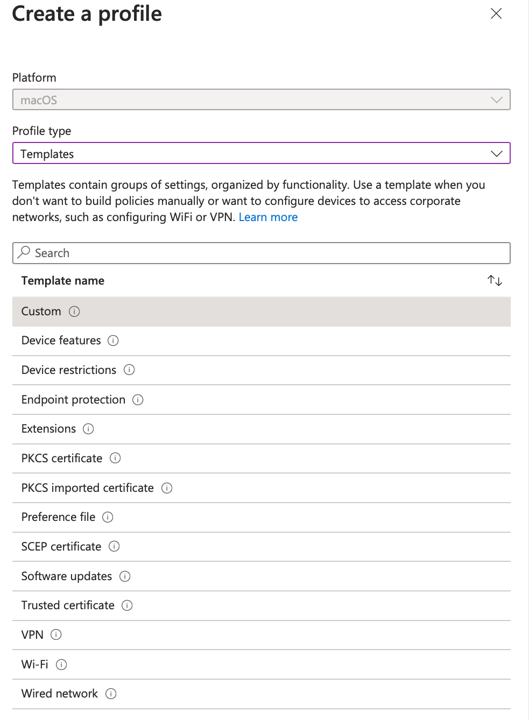Screen dimensions: 529x720
Task: Show info for the SCEP certificate template
Action: 114,546
